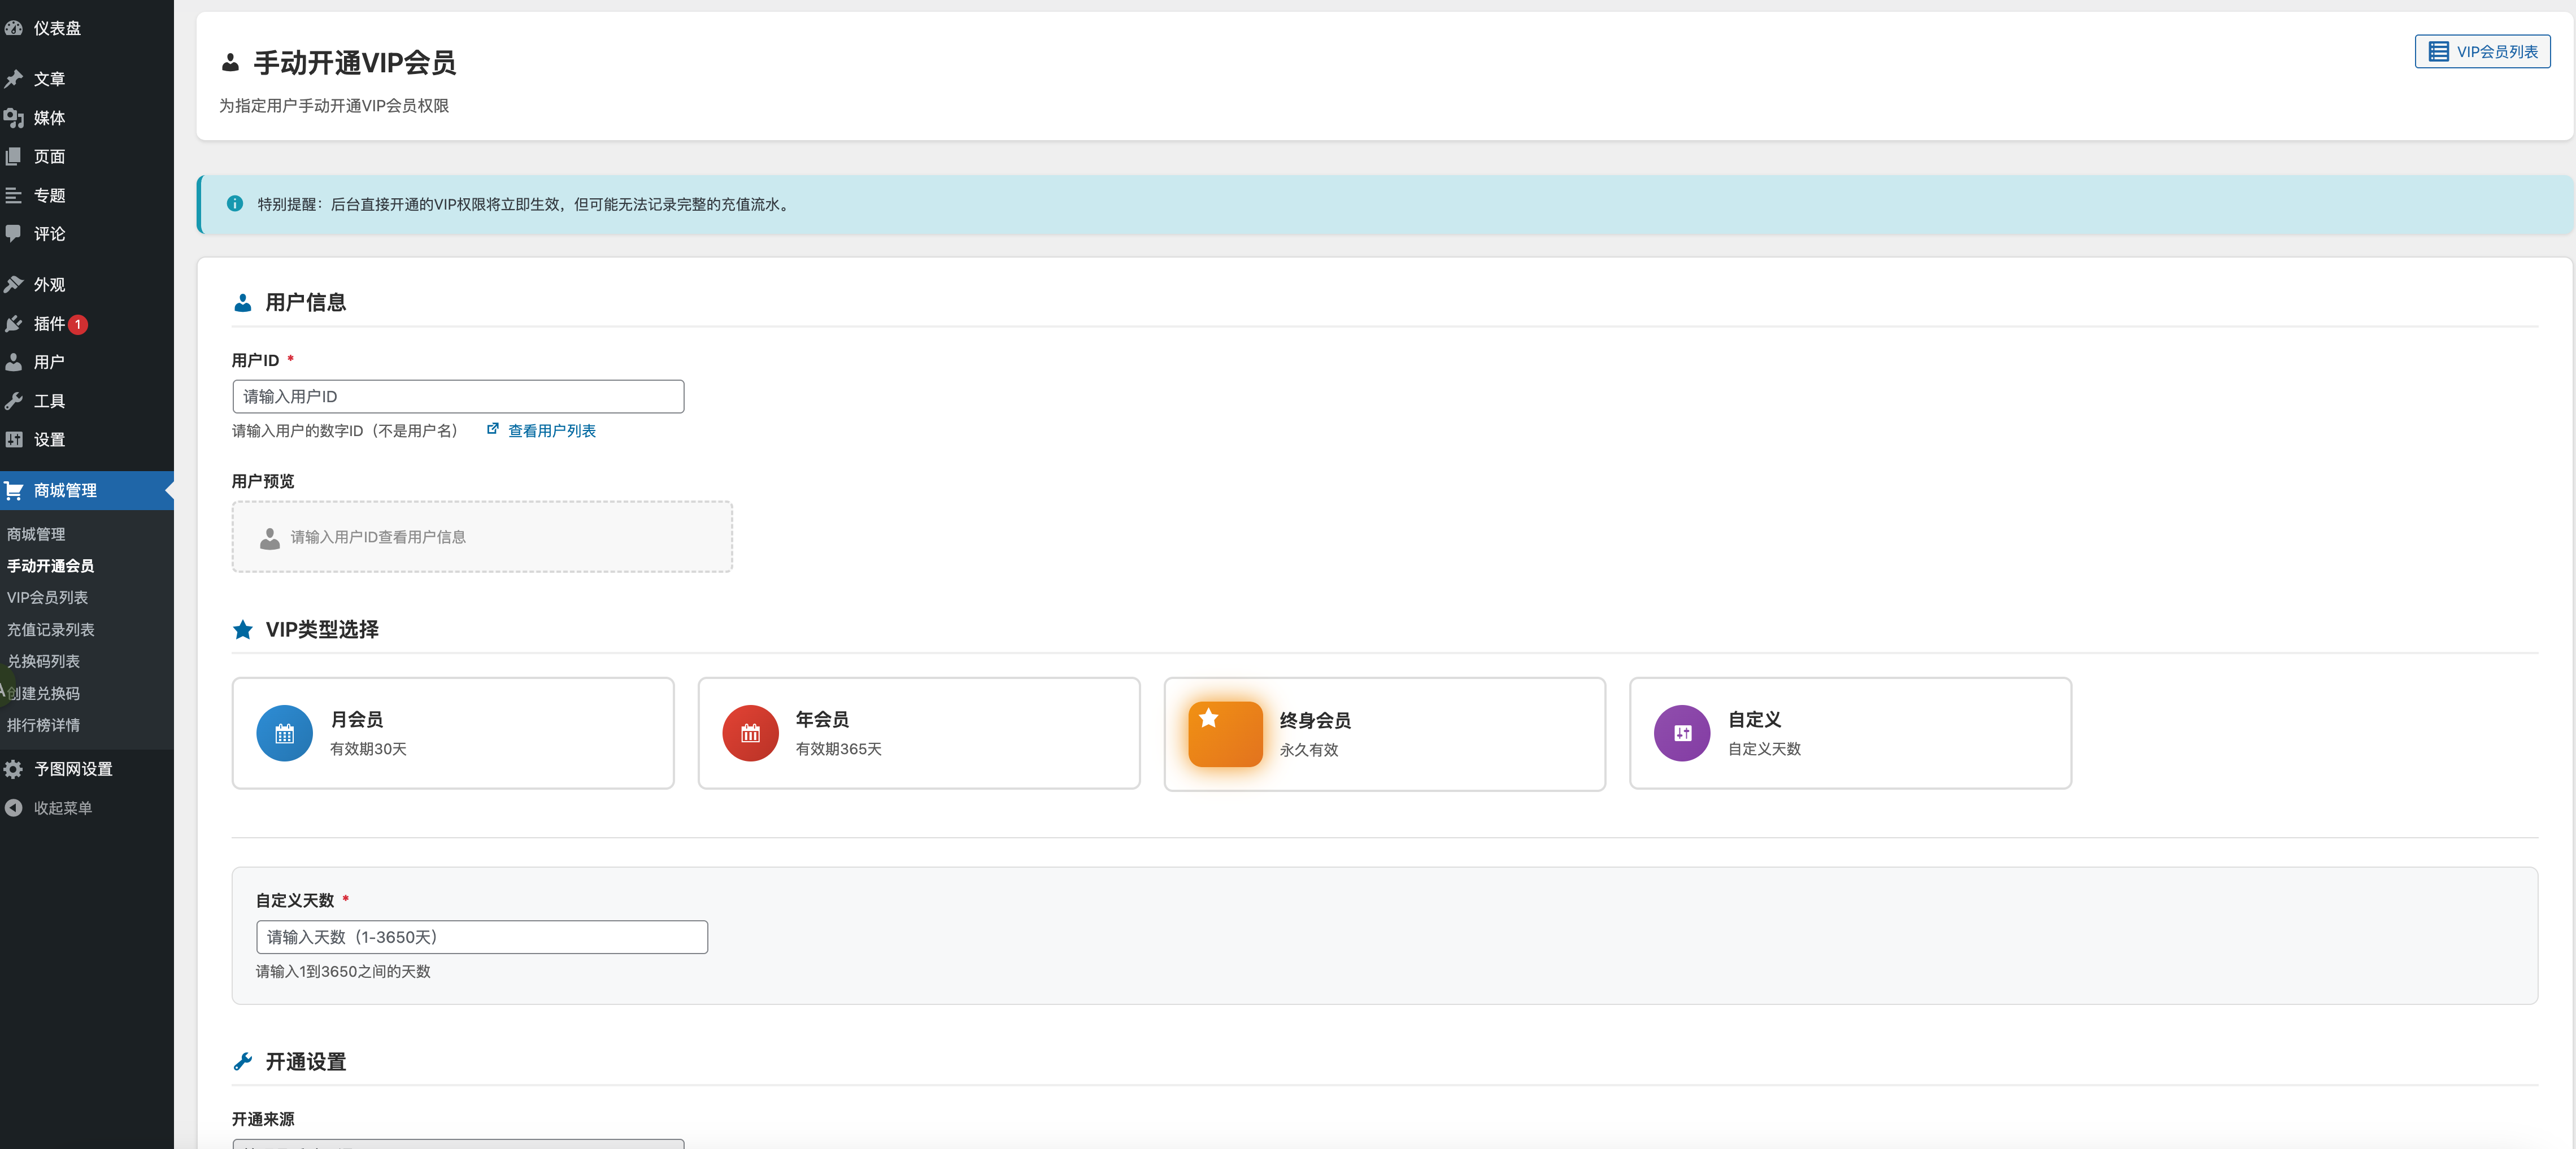
Task: Open the 查看用户列表 link
Action: [x=551, y=431]
